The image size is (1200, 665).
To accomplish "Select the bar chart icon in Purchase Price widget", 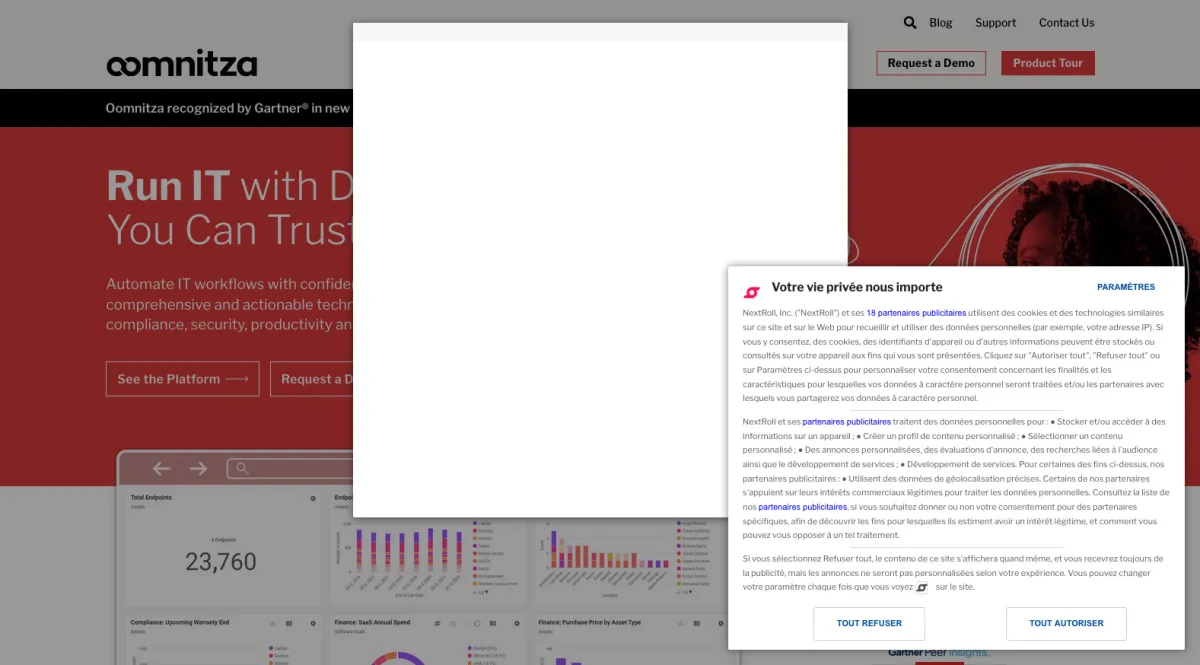I will [x=683, y=622].
